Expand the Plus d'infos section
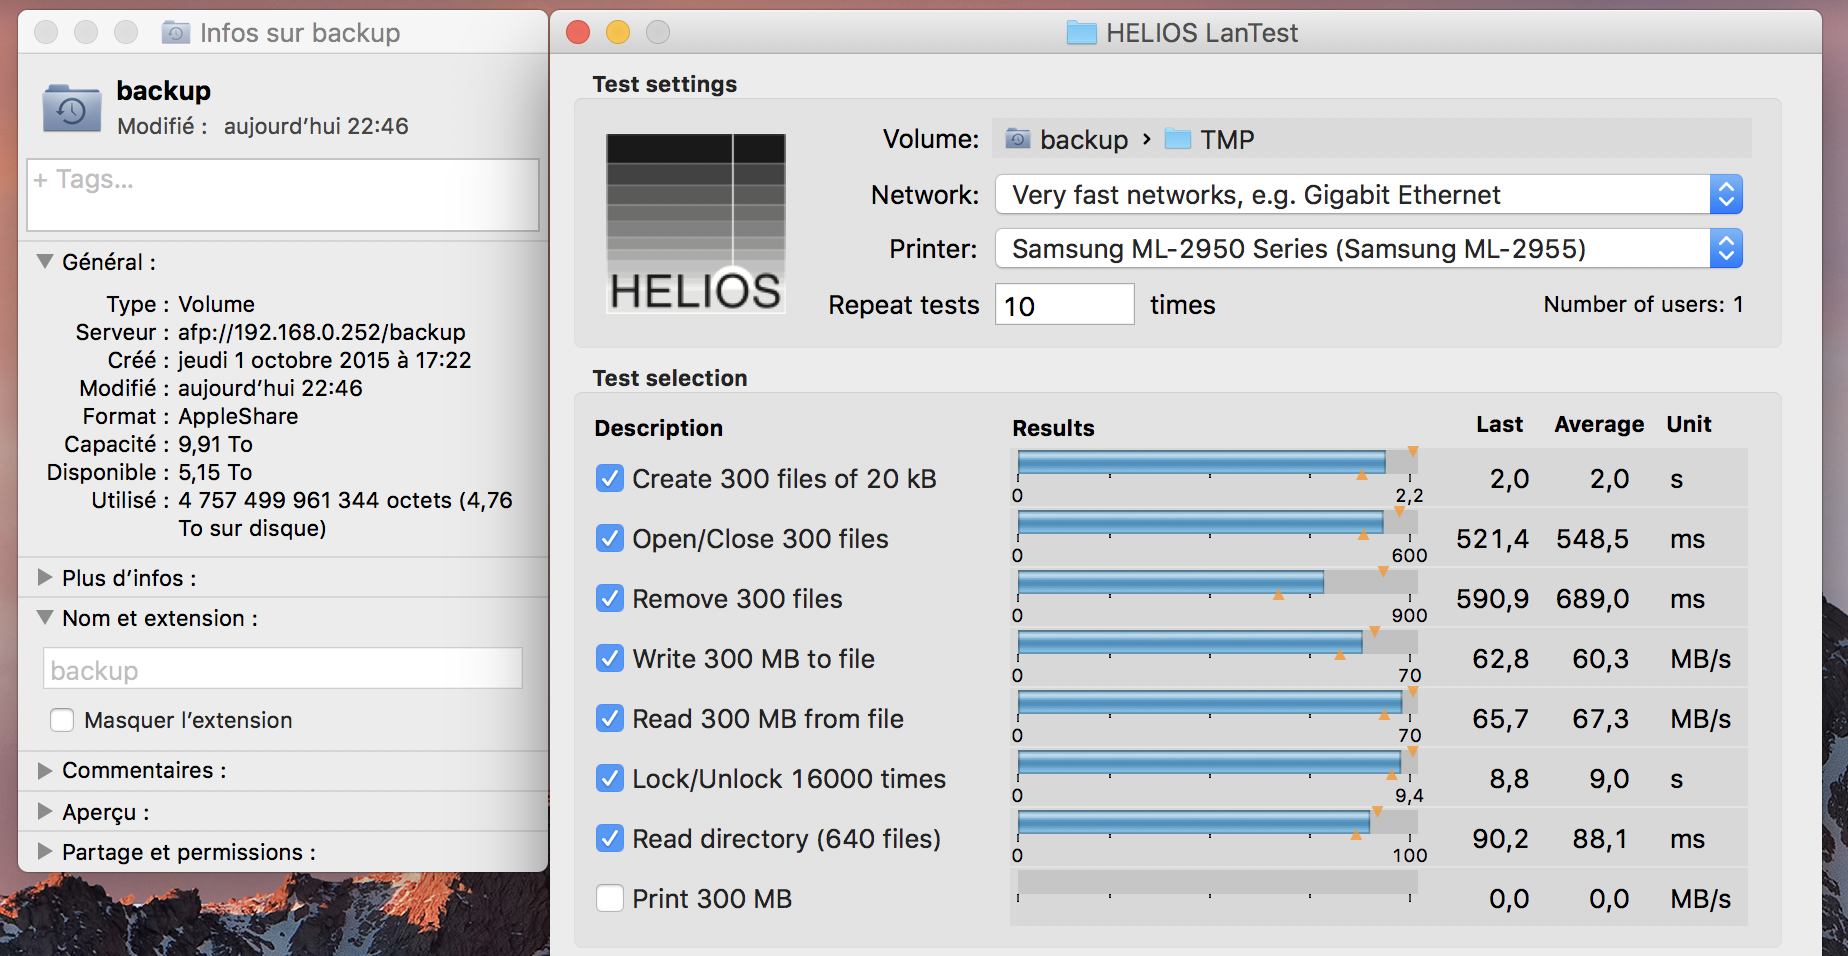Viewport: 1848px width, 956px height. (x=45, y=577)
